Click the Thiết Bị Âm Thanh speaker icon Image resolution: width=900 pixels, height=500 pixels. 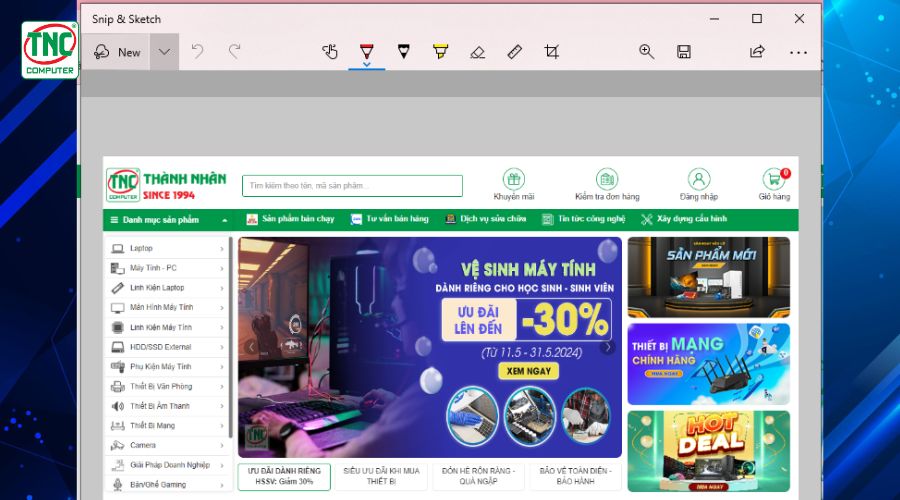pos(118,406)
